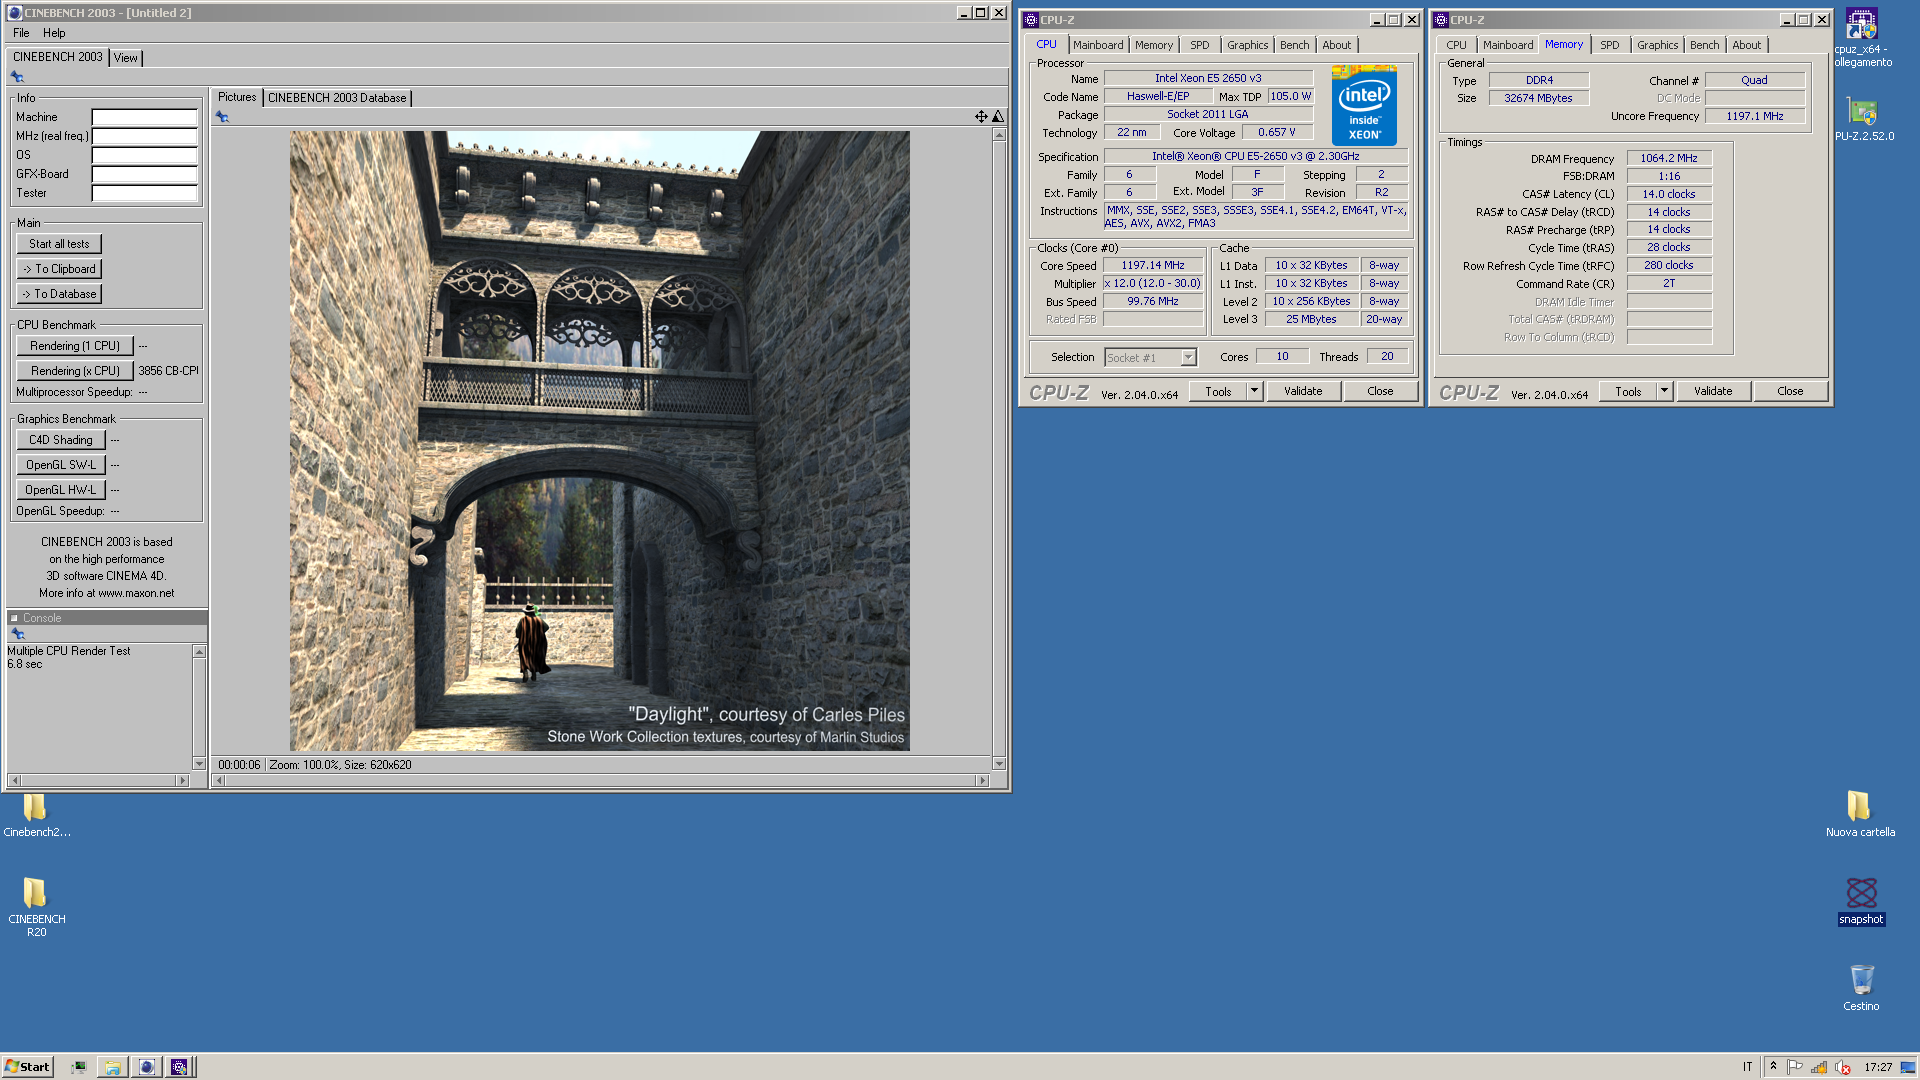Click the MHz (real freq.) input field
Image resolution: width=1920 pixels, height=1080 pixels.
tap(145, 136)
